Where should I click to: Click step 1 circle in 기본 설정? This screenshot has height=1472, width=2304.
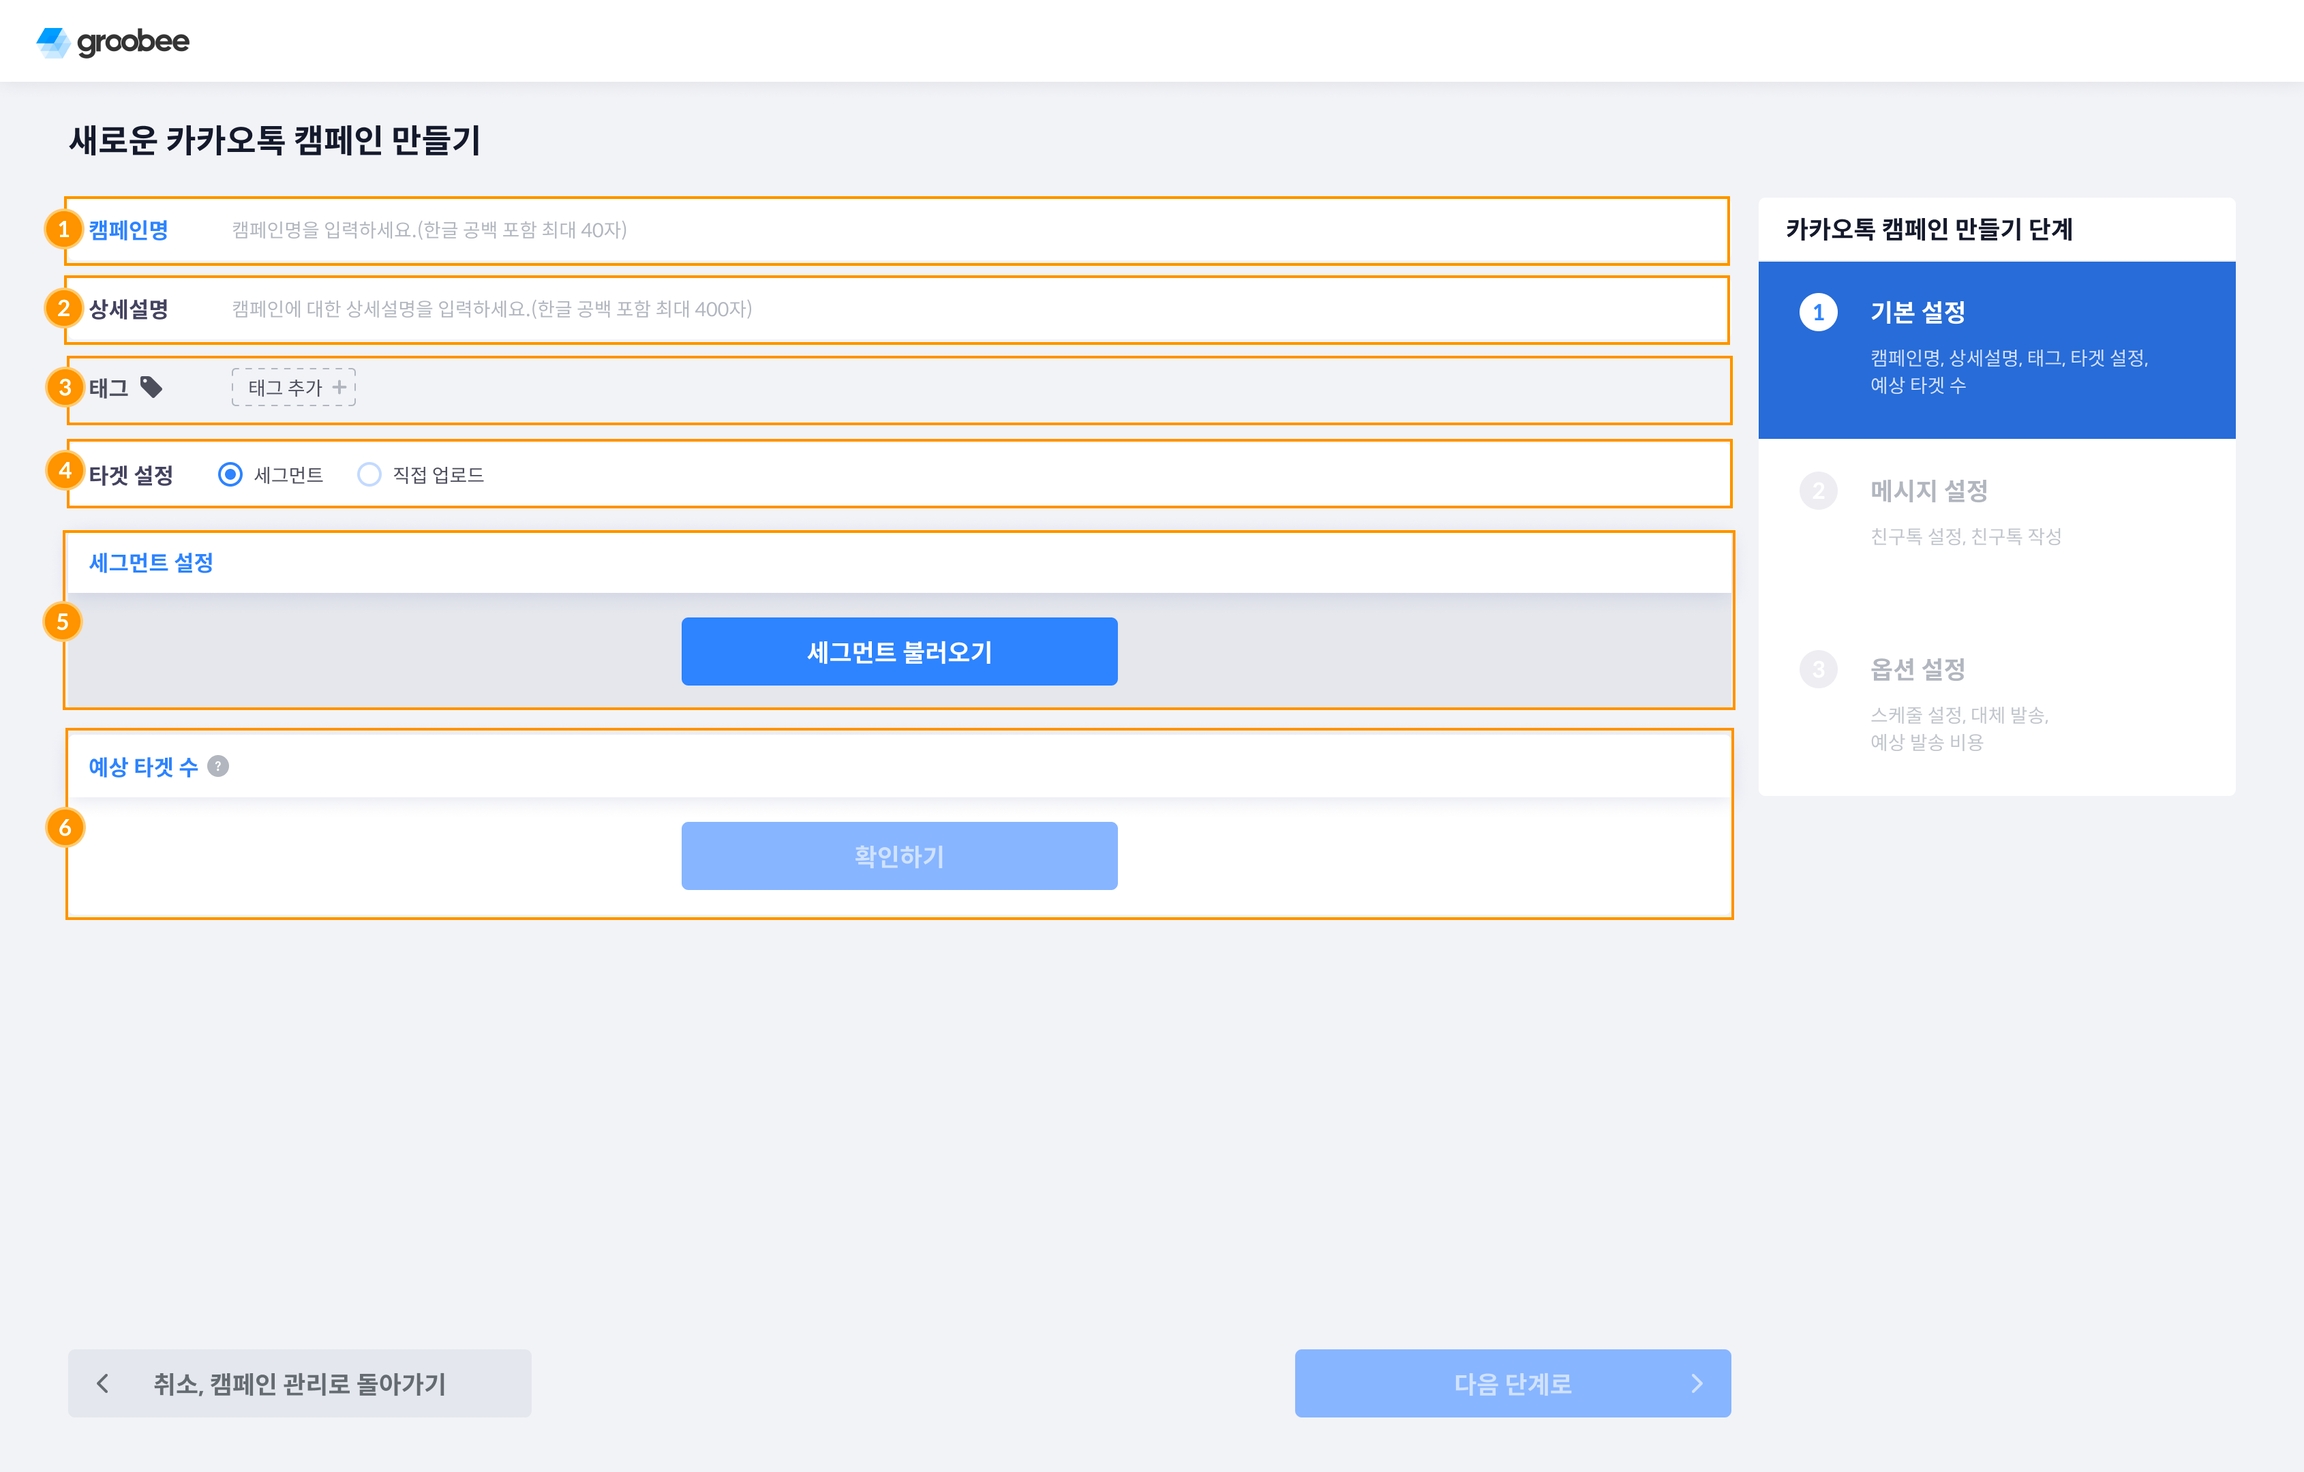click(1818, 312)
